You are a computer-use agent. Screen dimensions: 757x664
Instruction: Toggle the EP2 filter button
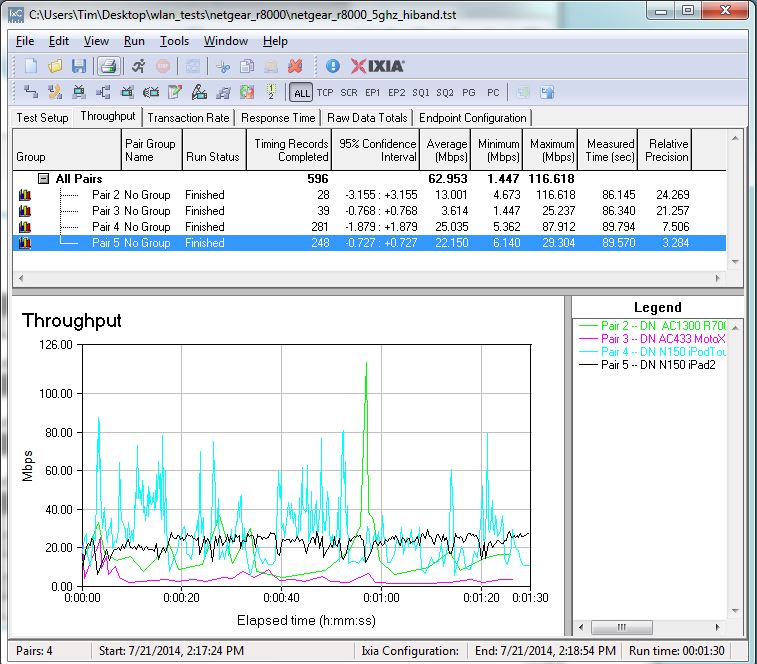[396, 93]
